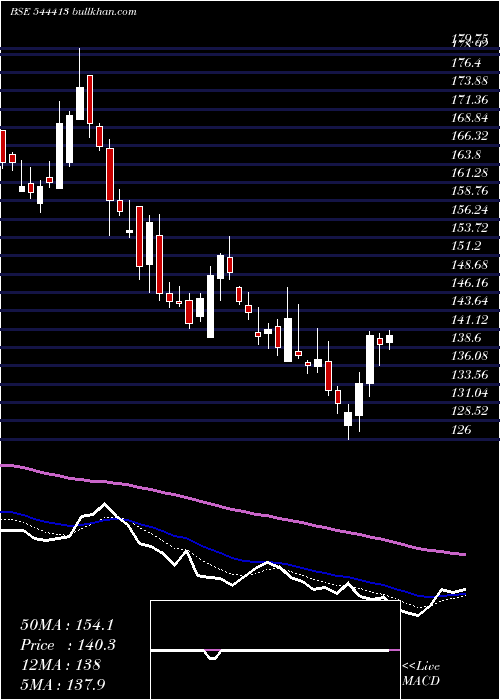Click the BSE ticker title text
The image size is (500, 700).
(73, 12)
